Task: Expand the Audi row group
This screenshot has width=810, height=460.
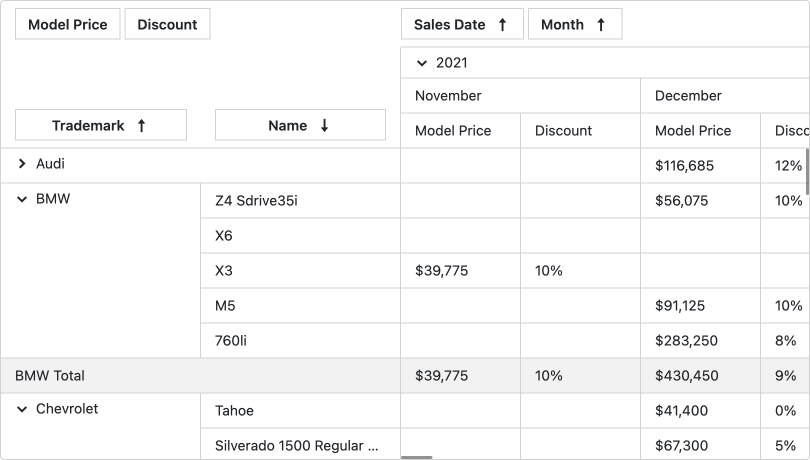Action: click(22, 164)
